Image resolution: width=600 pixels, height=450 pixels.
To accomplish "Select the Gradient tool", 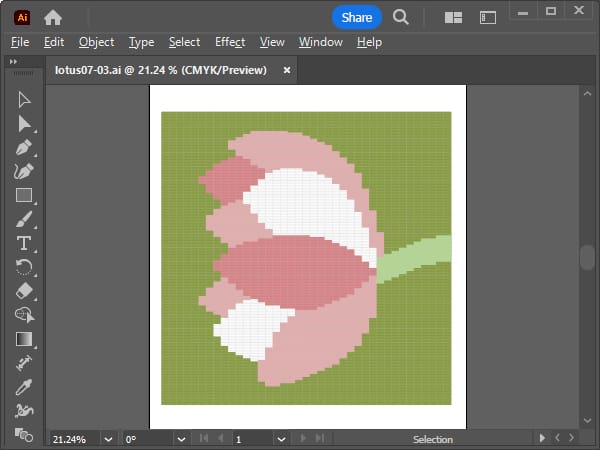I will tap(24, 339).
